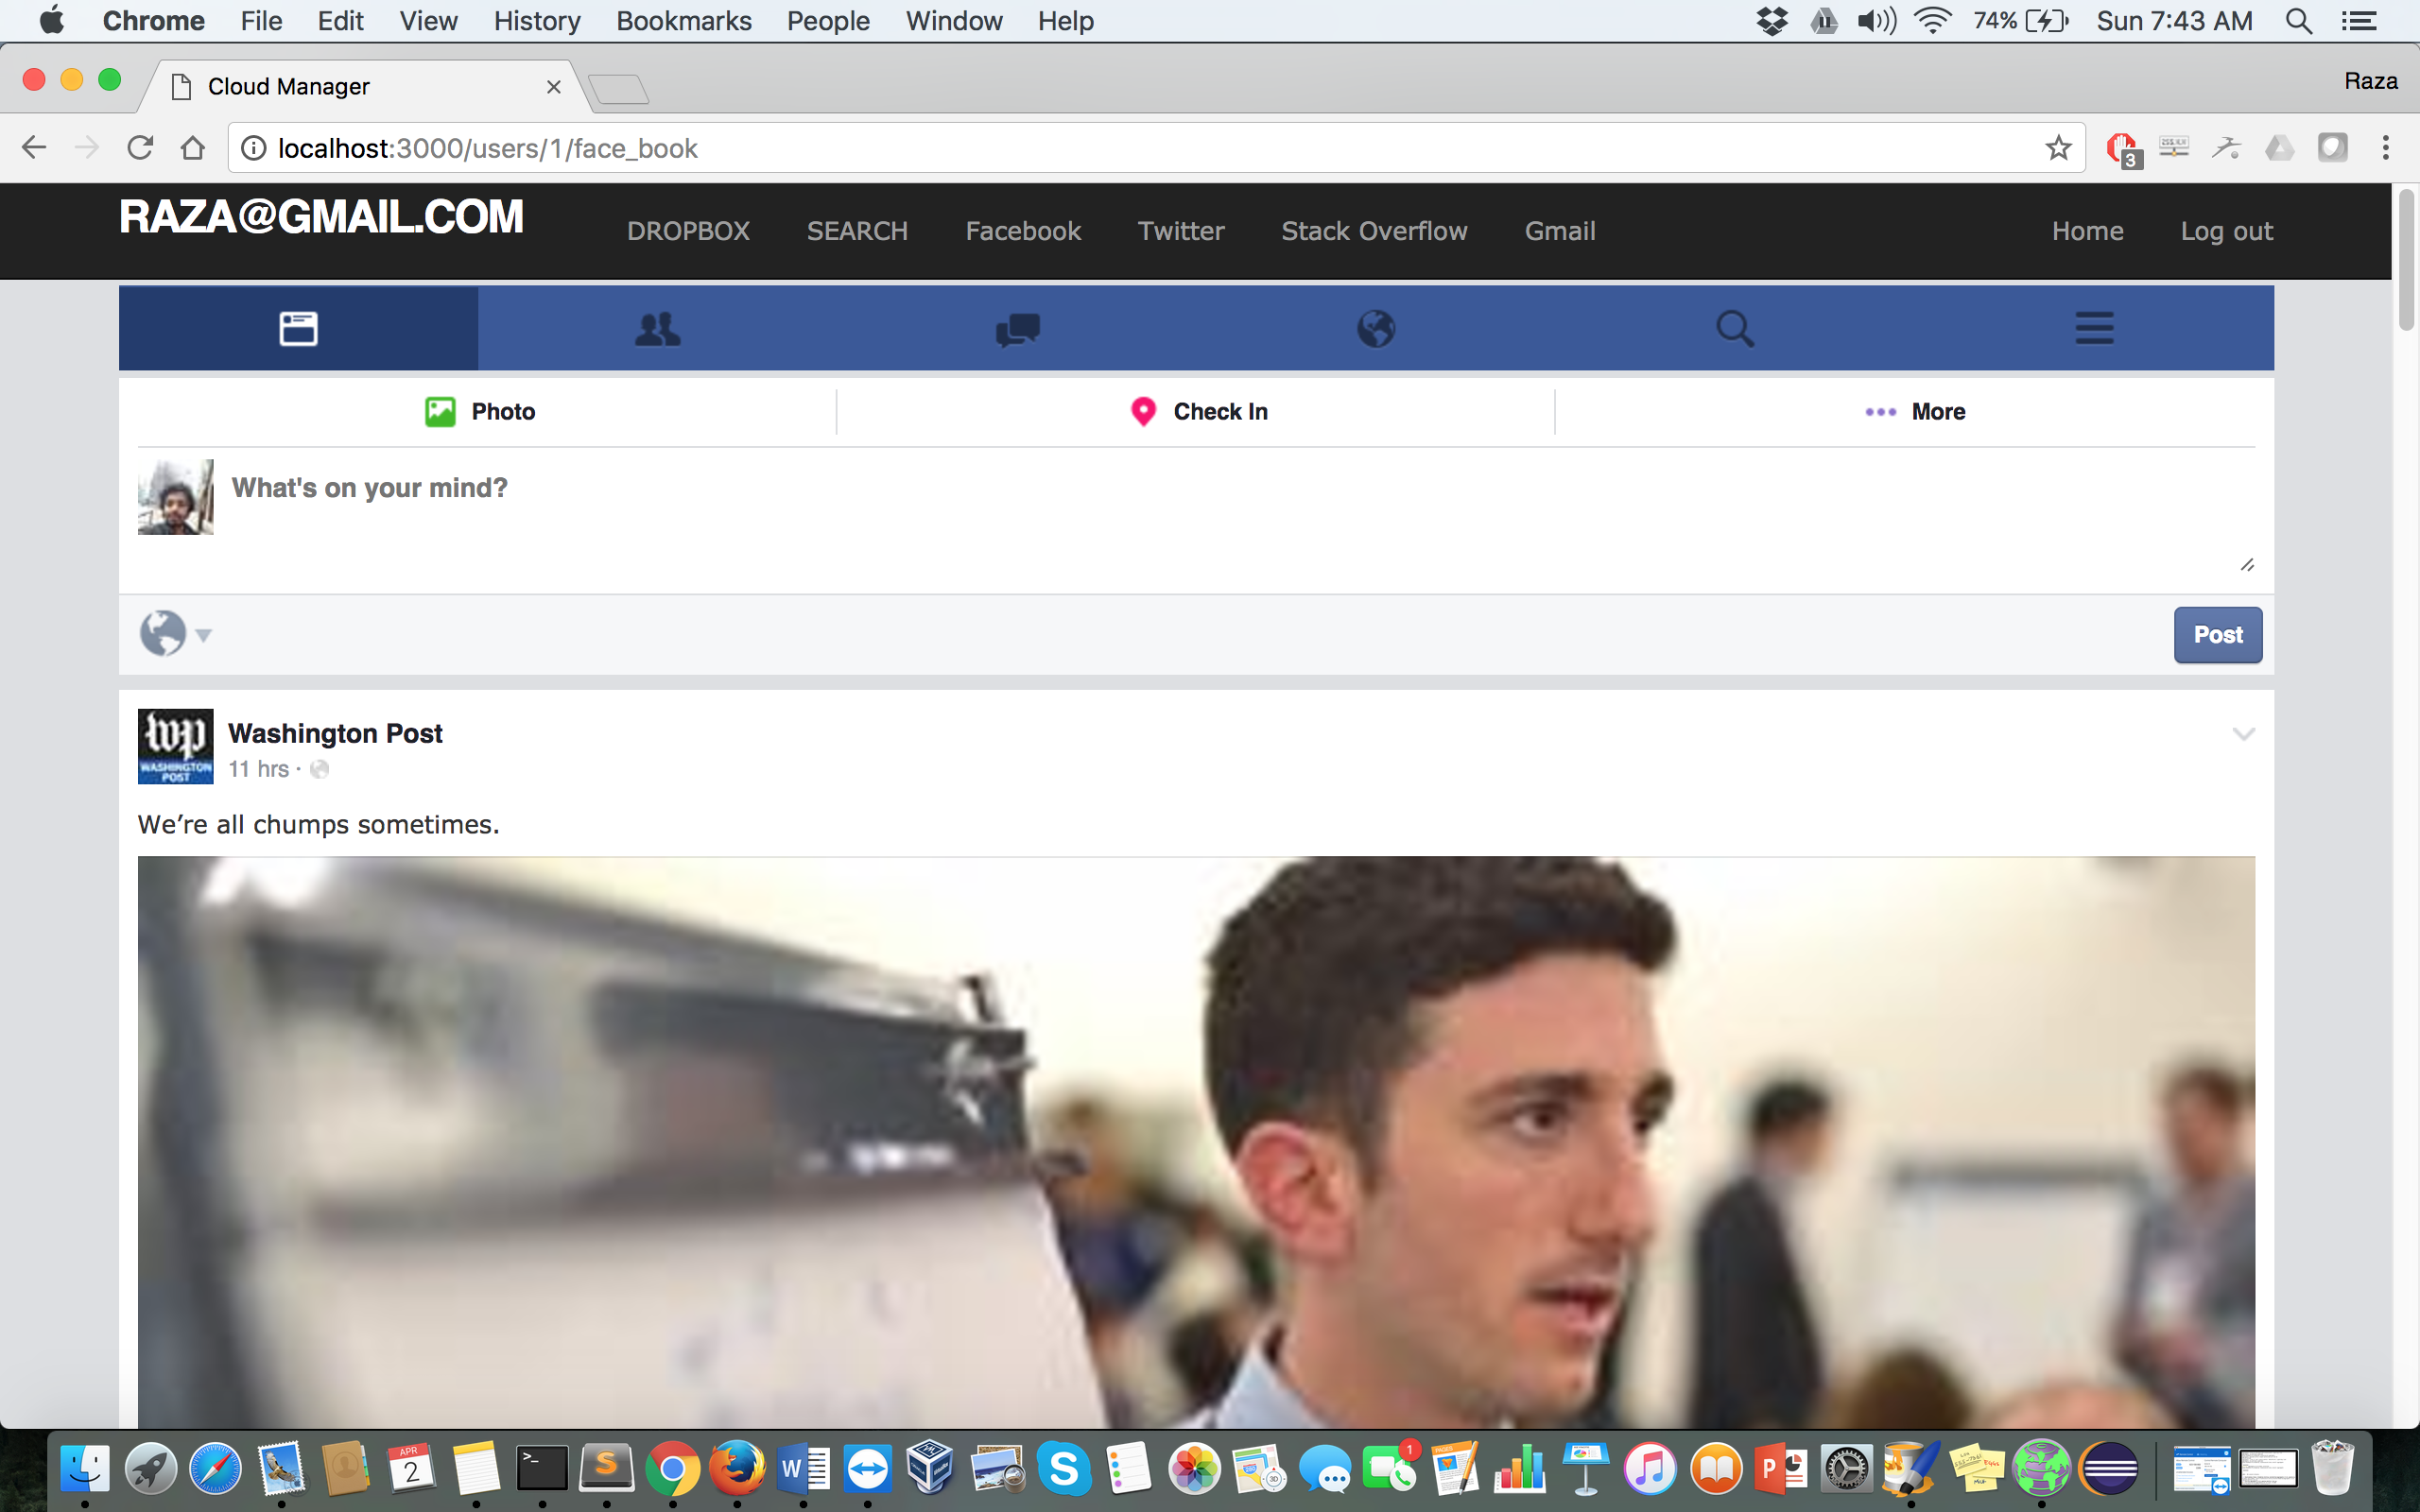Open the hamburger menu icon in blue bar
The width and height of the screenshot is (2420, 1512).
click(x=2094, y=328)
